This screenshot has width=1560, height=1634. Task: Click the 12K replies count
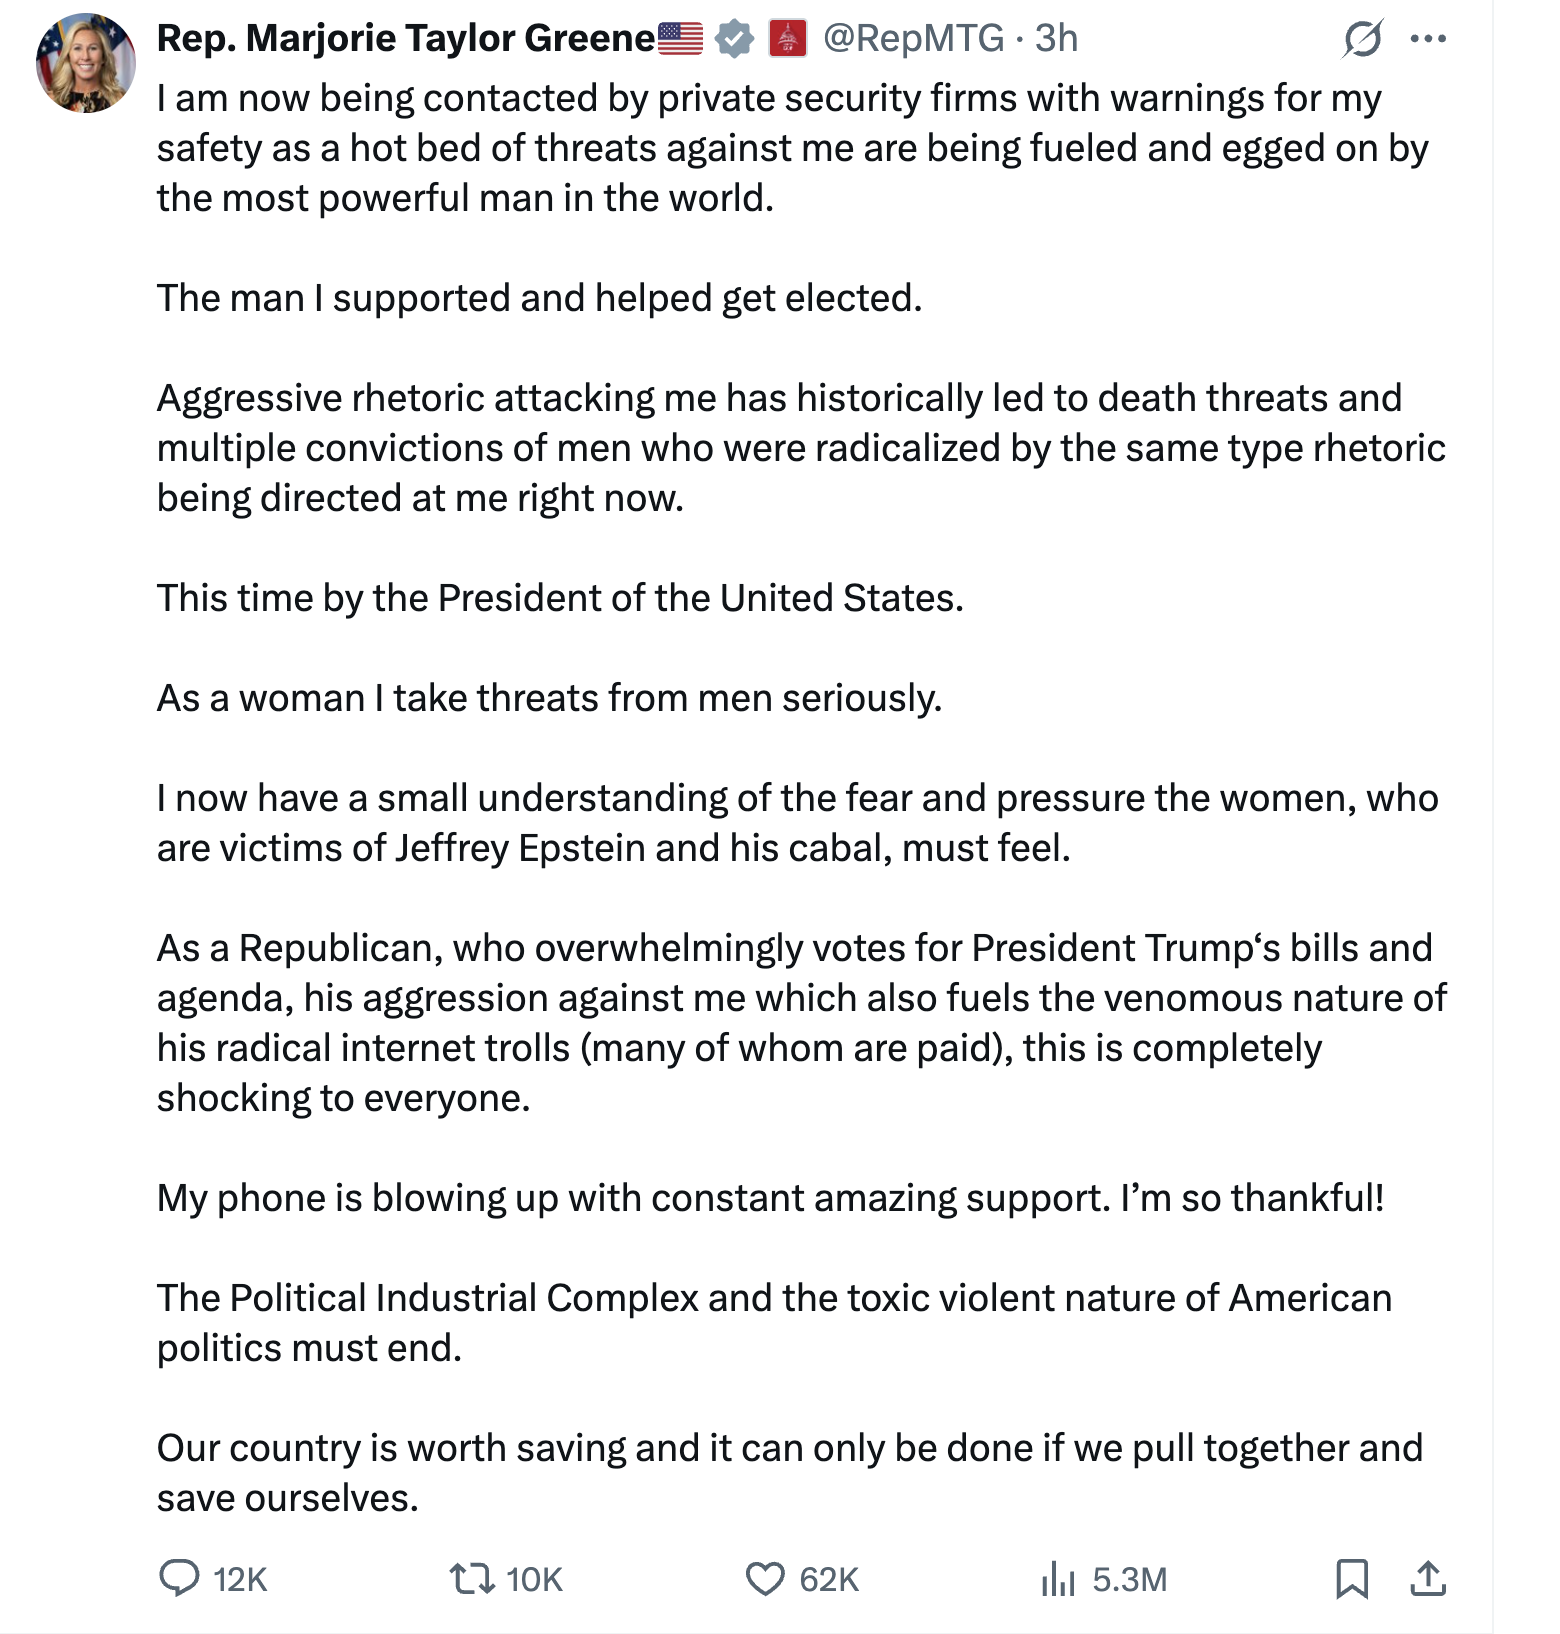[240, 1579]
